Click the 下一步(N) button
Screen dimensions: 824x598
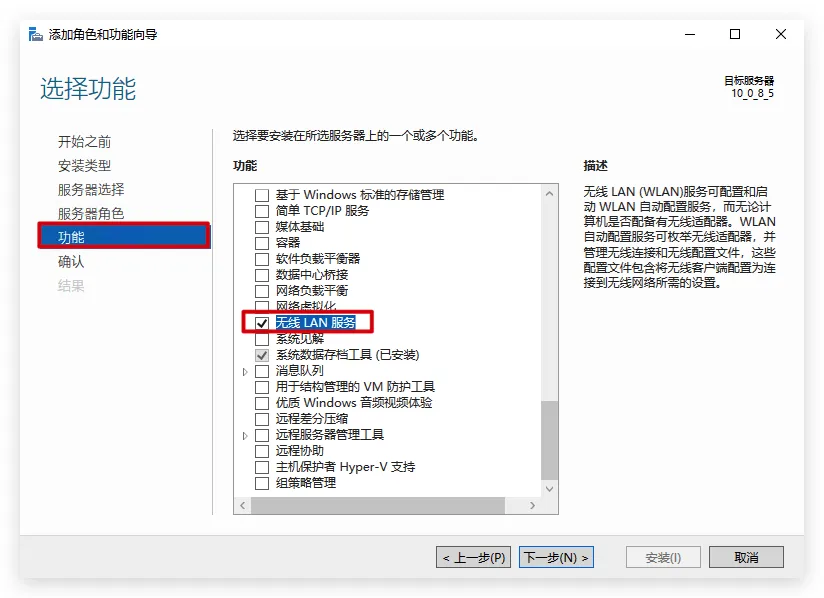click(x=557, y=558)
